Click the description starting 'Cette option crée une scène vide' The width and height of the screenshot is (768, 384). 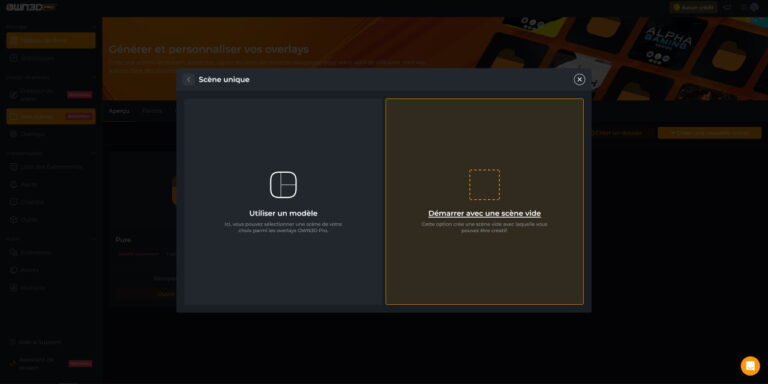coord(484,227)
